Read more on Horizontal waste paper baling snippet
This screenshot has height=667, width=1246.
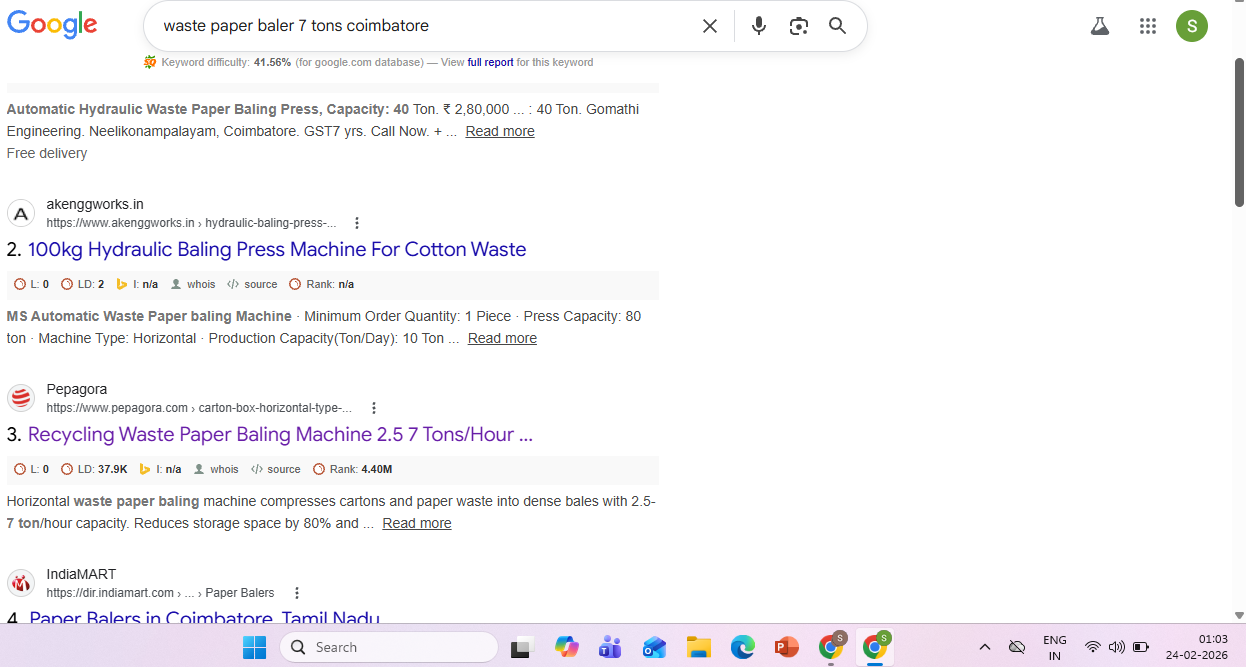417,523
